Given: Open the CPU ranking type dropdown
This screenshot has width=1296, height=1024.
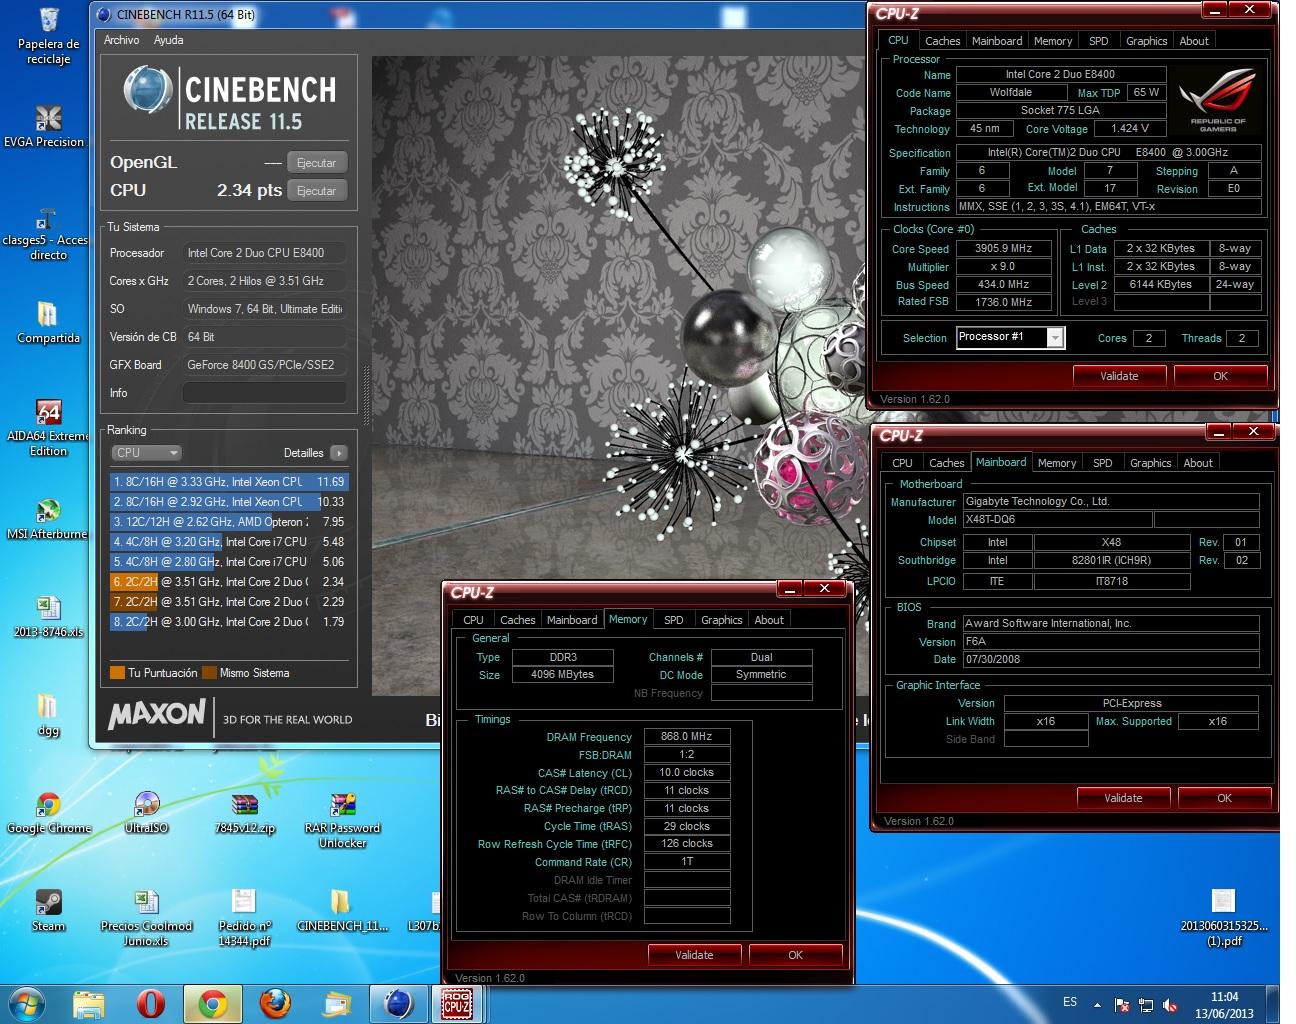Looking at the screenshot, I should point(146,453).
